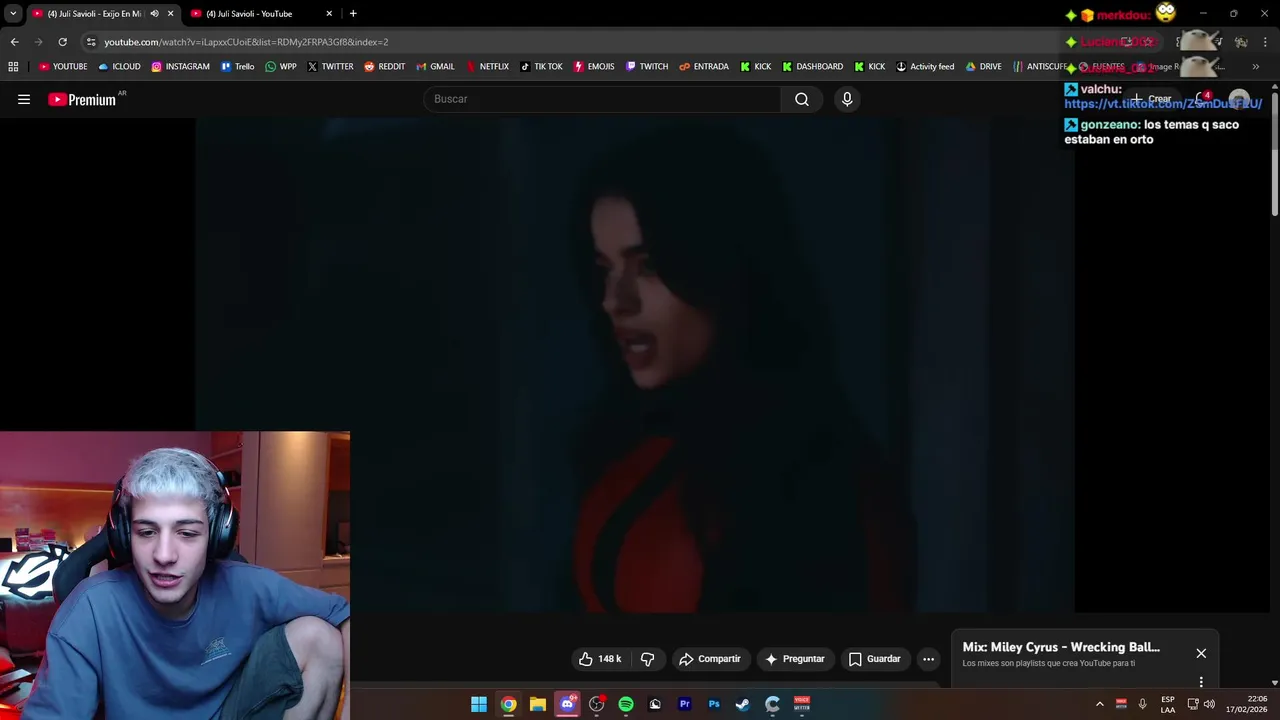Open the TIK TOK bookmark
Screen dimensions: 1280x720
click(x=541, y=67)
